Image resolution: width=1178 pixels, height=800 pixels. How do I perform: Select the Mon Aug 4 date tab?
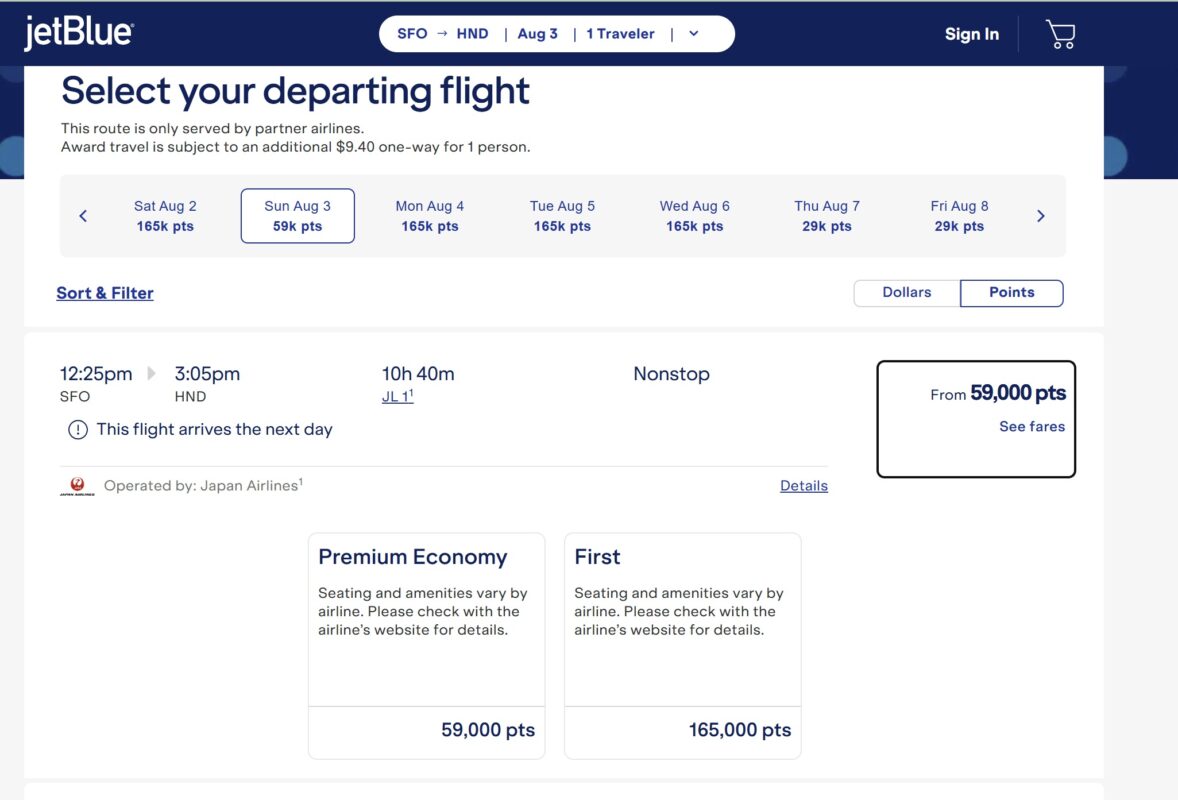[x=429, y=215]
